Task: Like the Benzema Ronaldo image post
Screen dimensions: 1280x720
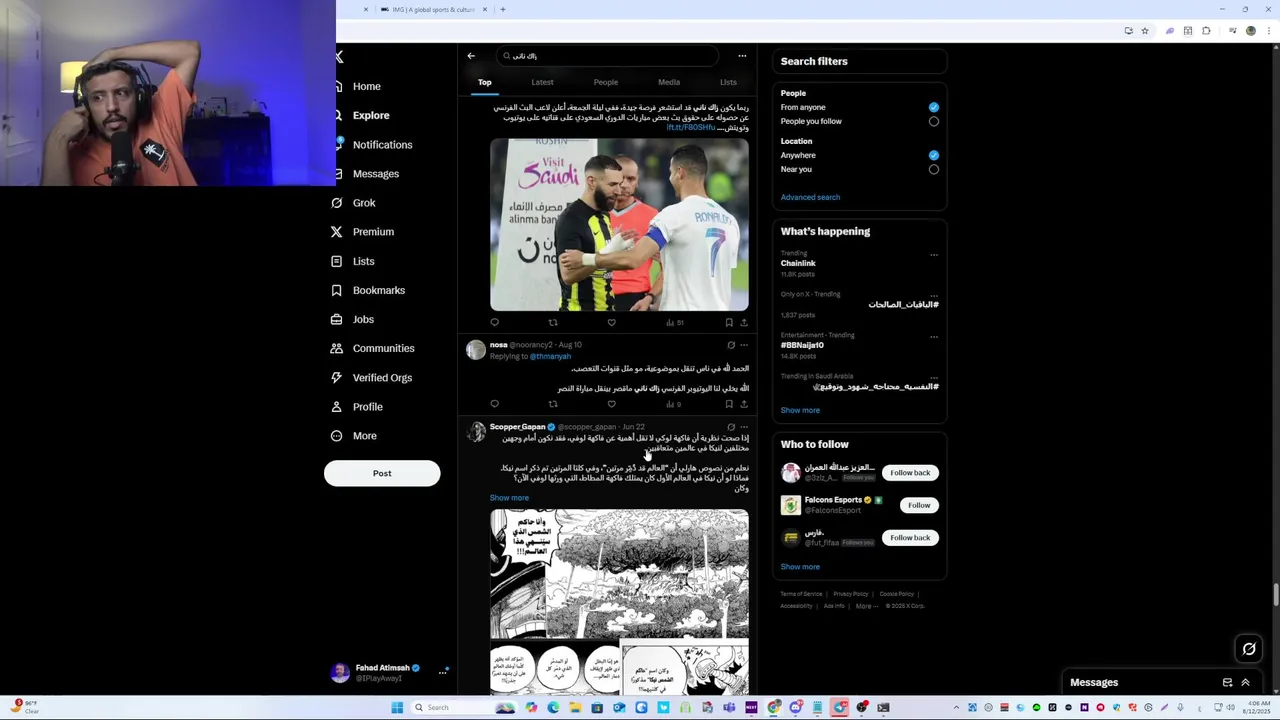Action: point(611,322)
